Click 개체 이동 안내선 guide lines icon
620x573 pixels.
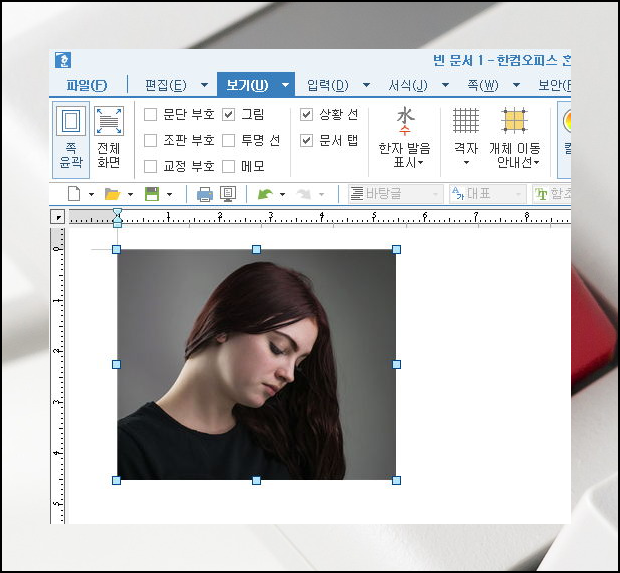coord(514,120)
